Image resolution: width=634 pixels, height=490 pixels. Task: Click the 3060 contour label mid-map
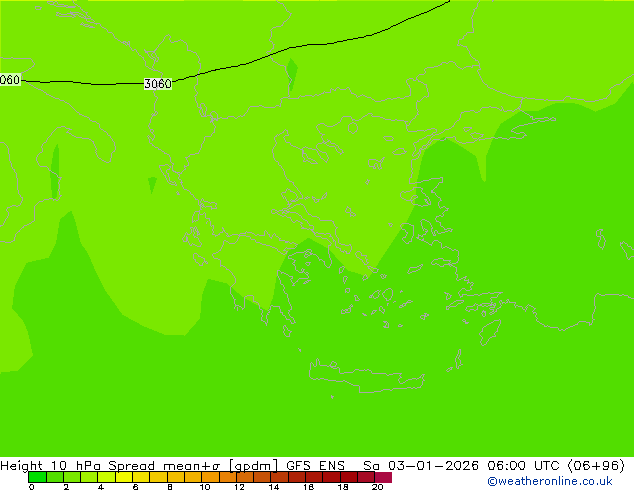tap(158, 84)
